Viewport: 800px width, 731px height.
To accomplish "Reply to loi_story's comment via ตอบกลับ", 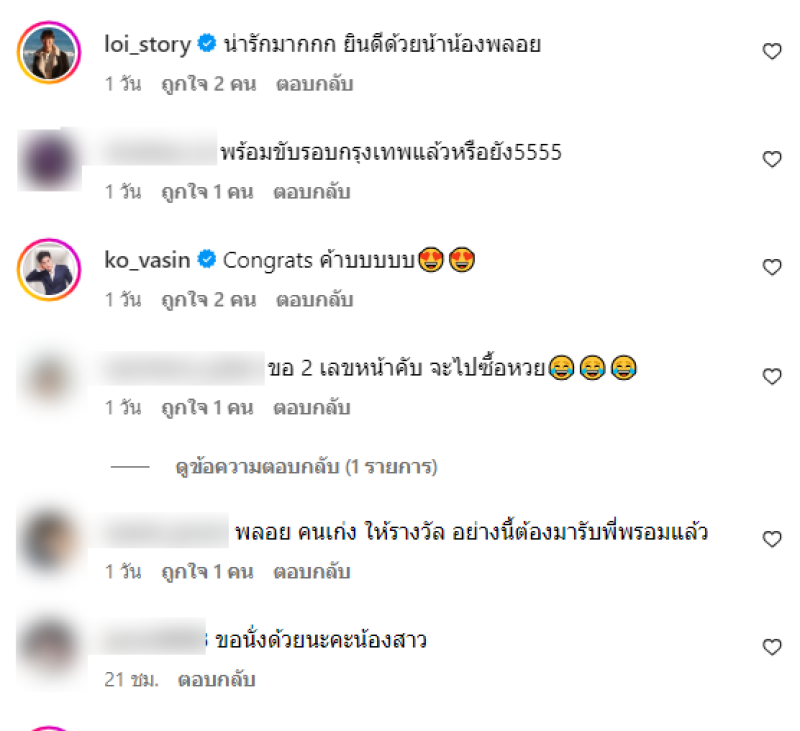I will pyautogui.click(x=315, y=84).
